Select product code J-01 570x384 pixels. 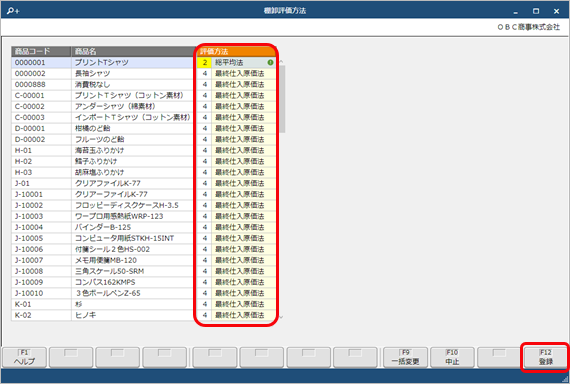[x=22, y=183]
